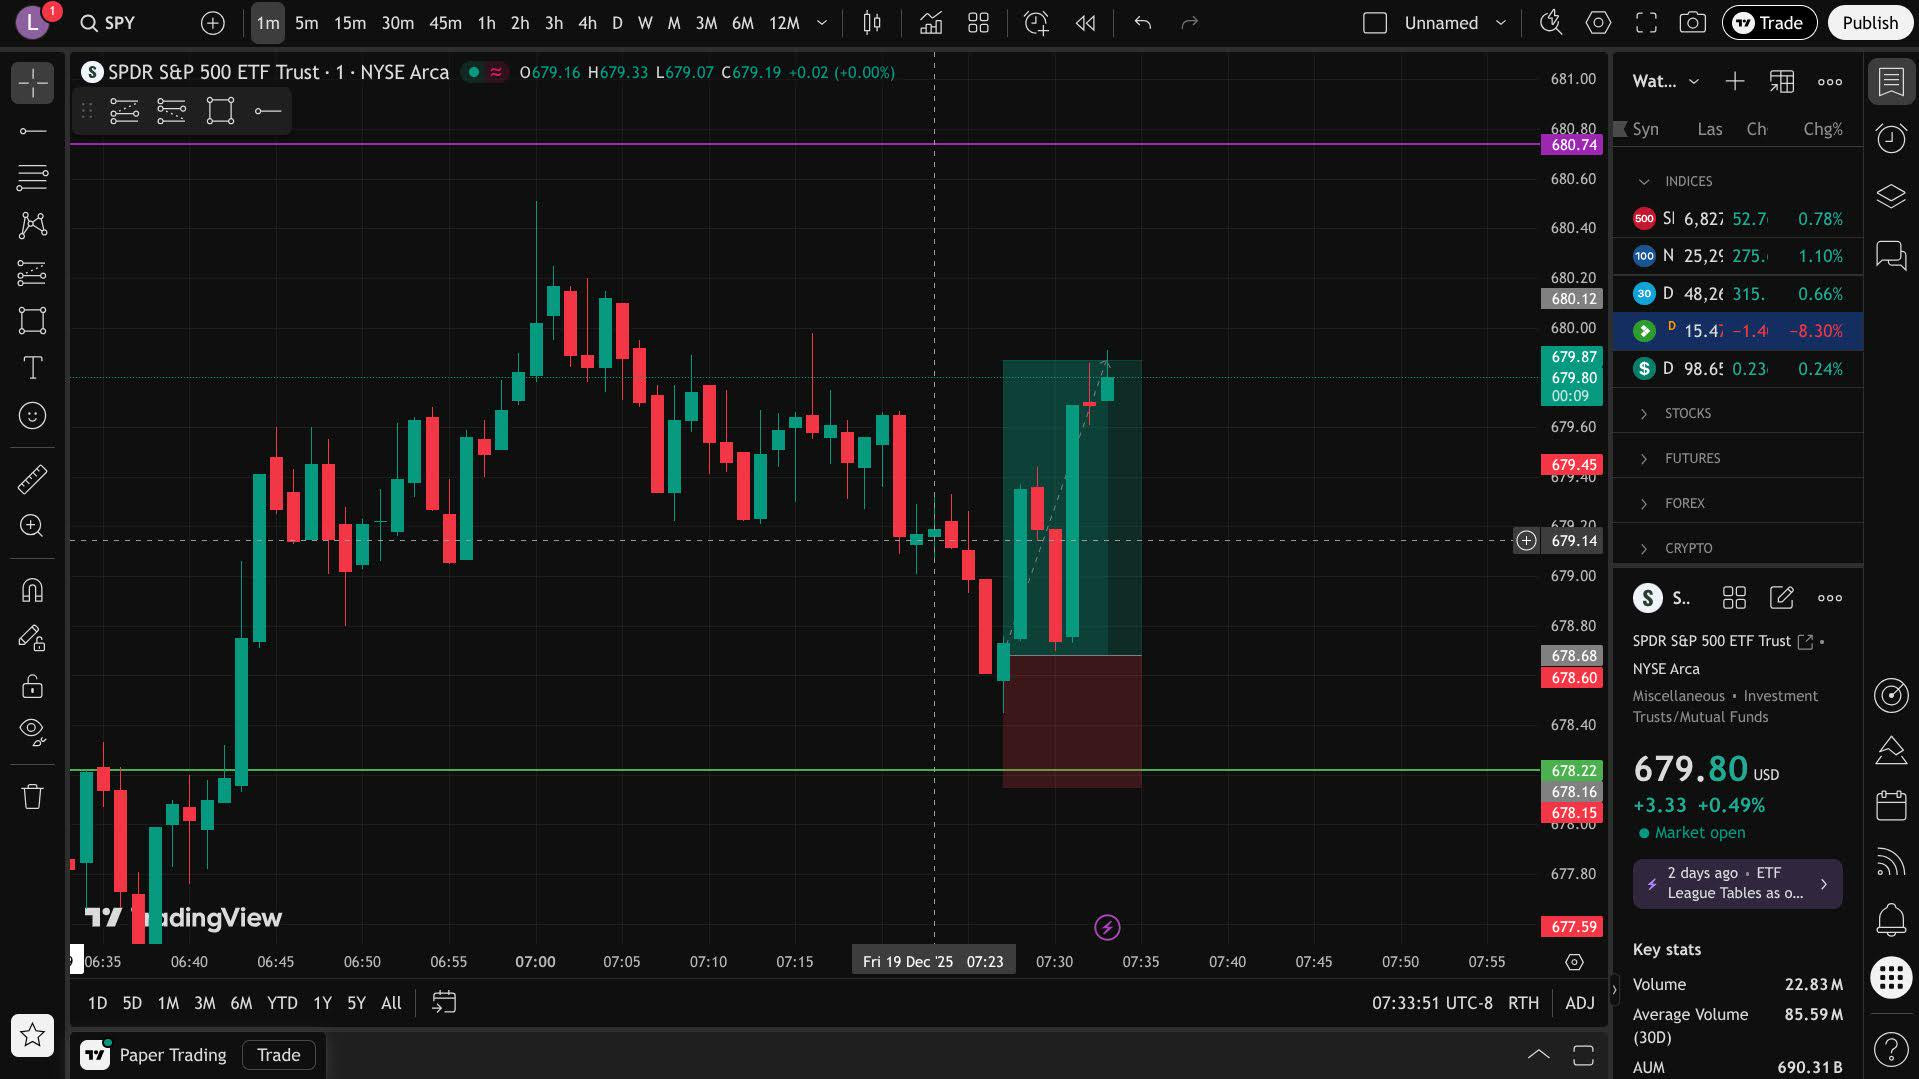
Task: Enter fullscreen mode
Action: [x=1646, y=23]
